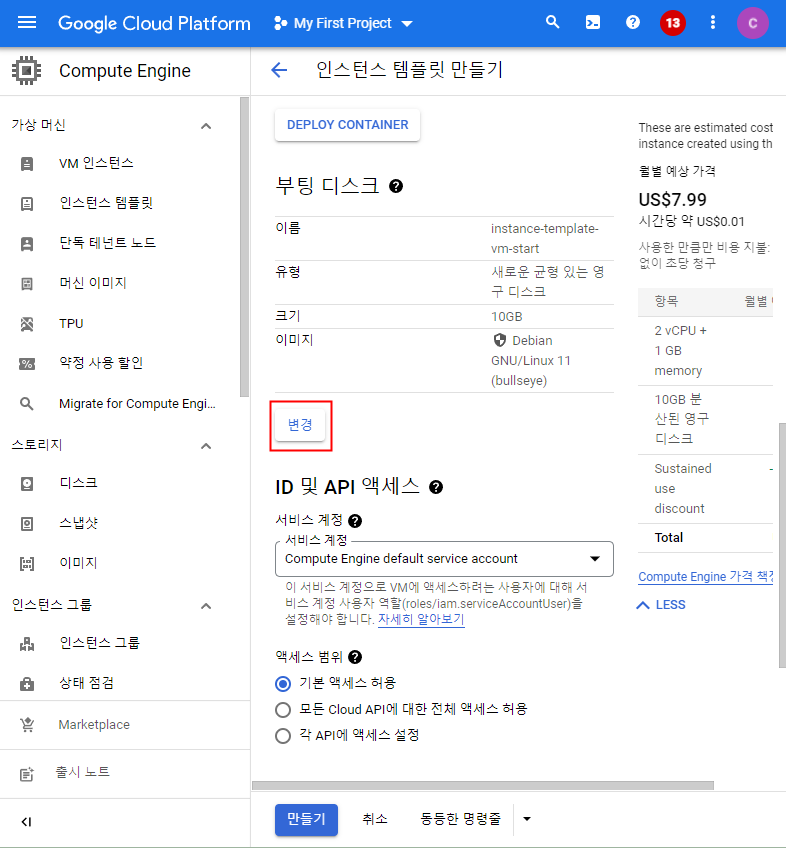This screenshot has height=848, width=786.
Task: Open the account avatar labeled C
Action: tap(752, 23)
